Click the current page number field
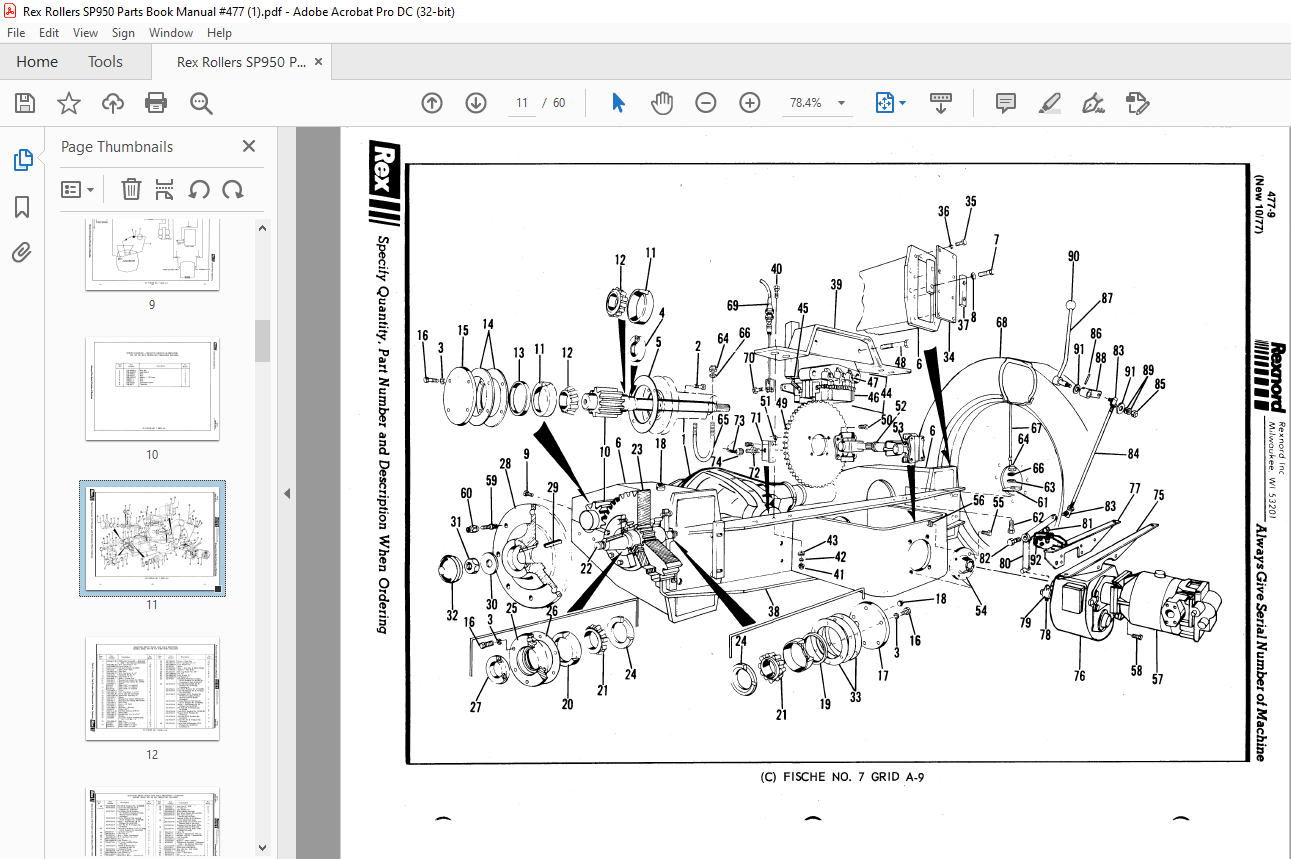The height and width of the screenshot is (859, 1291). click(522, 103)
